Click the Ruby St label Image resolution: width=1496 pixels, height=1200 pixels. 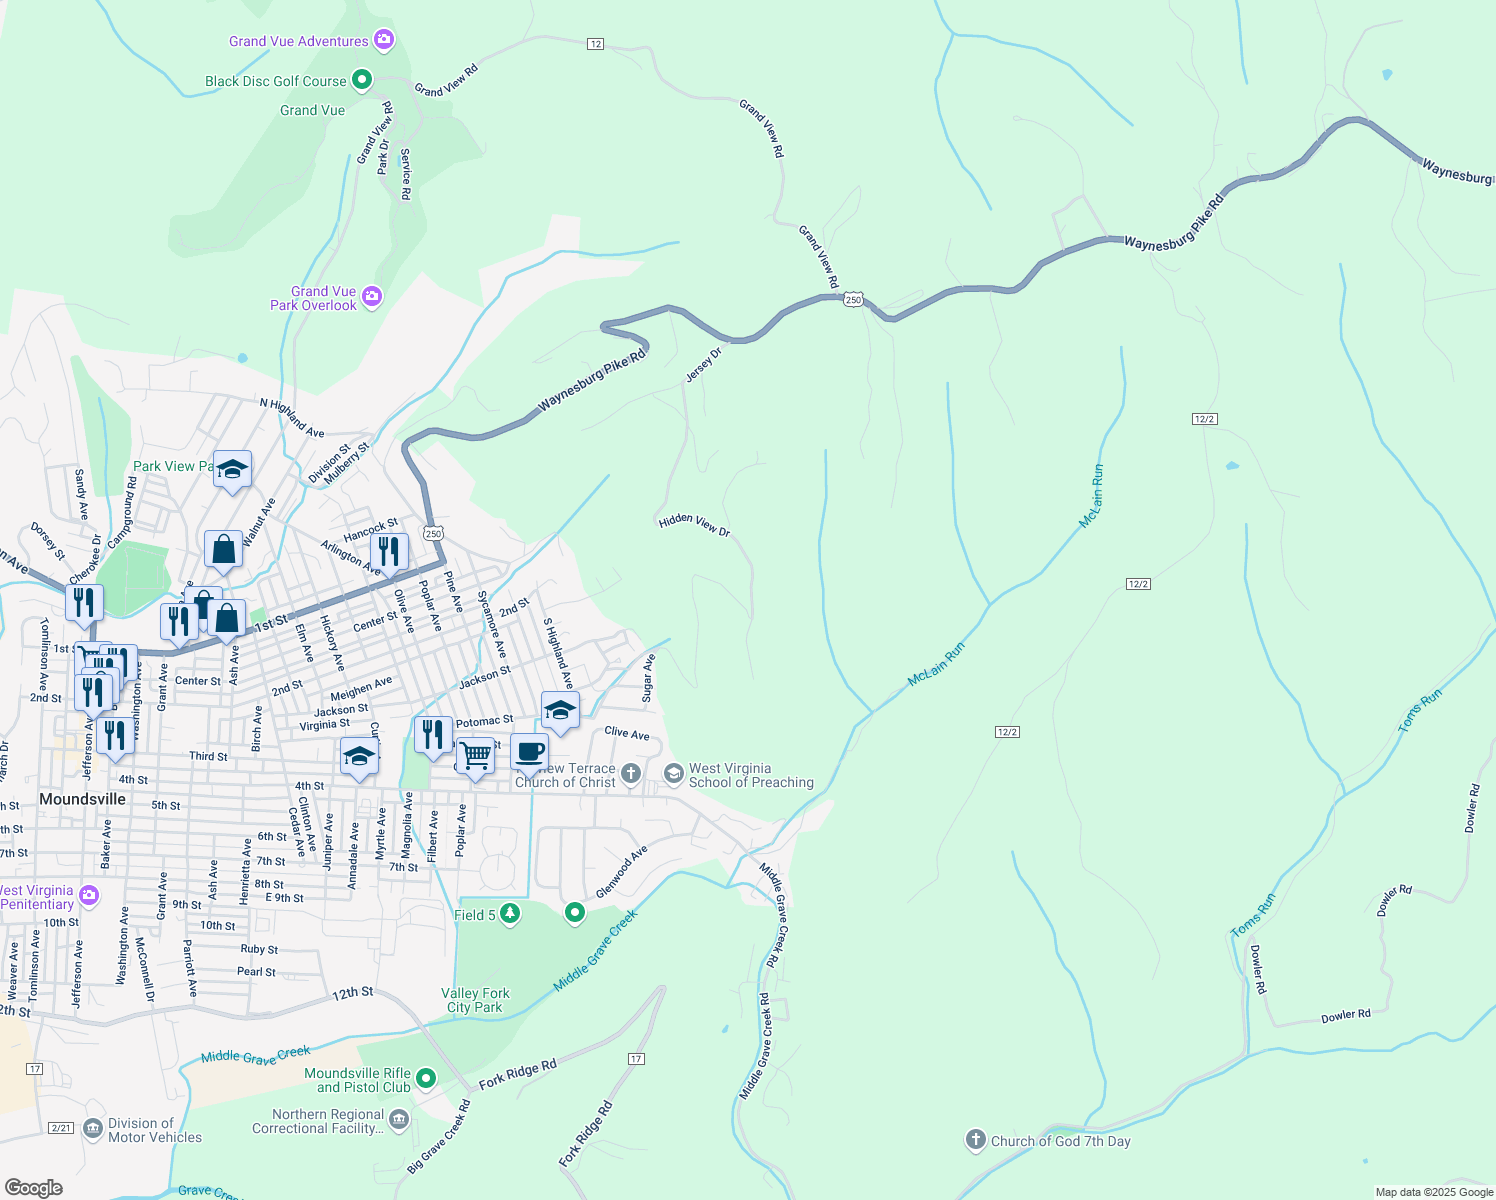(259, 949)
